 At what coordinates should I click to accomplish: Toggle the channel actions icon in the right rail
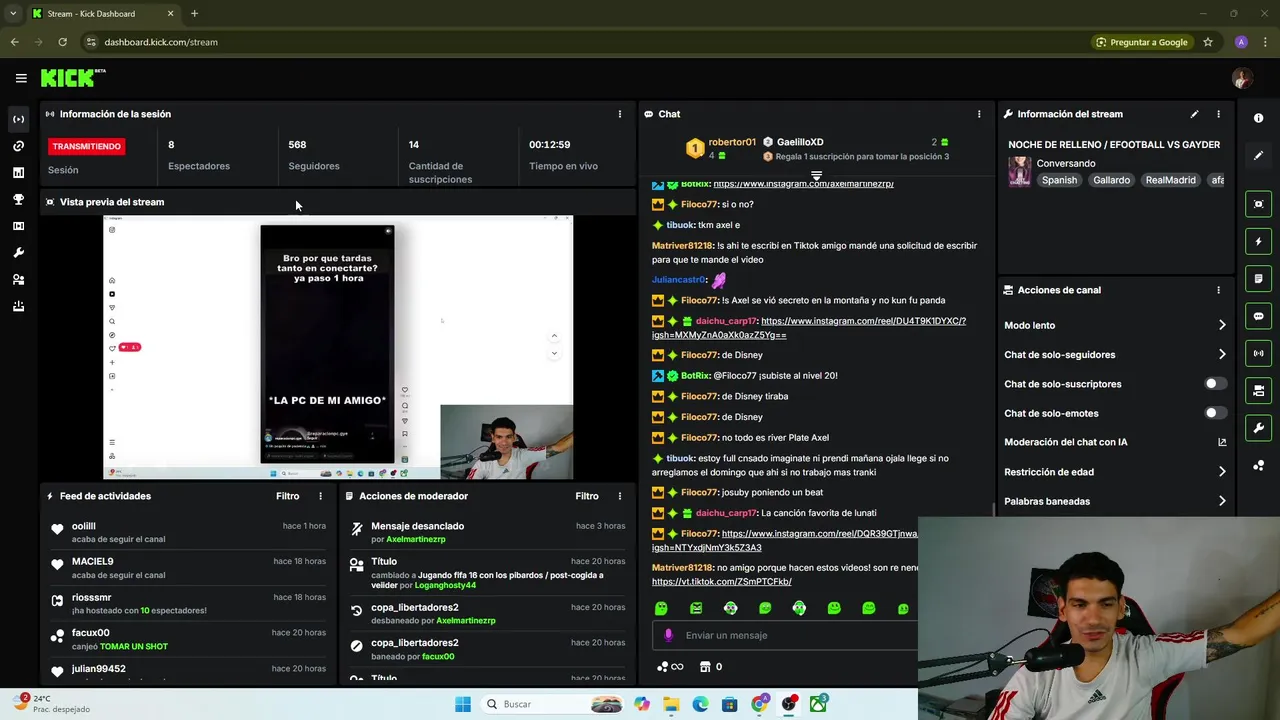(1258, 391)
